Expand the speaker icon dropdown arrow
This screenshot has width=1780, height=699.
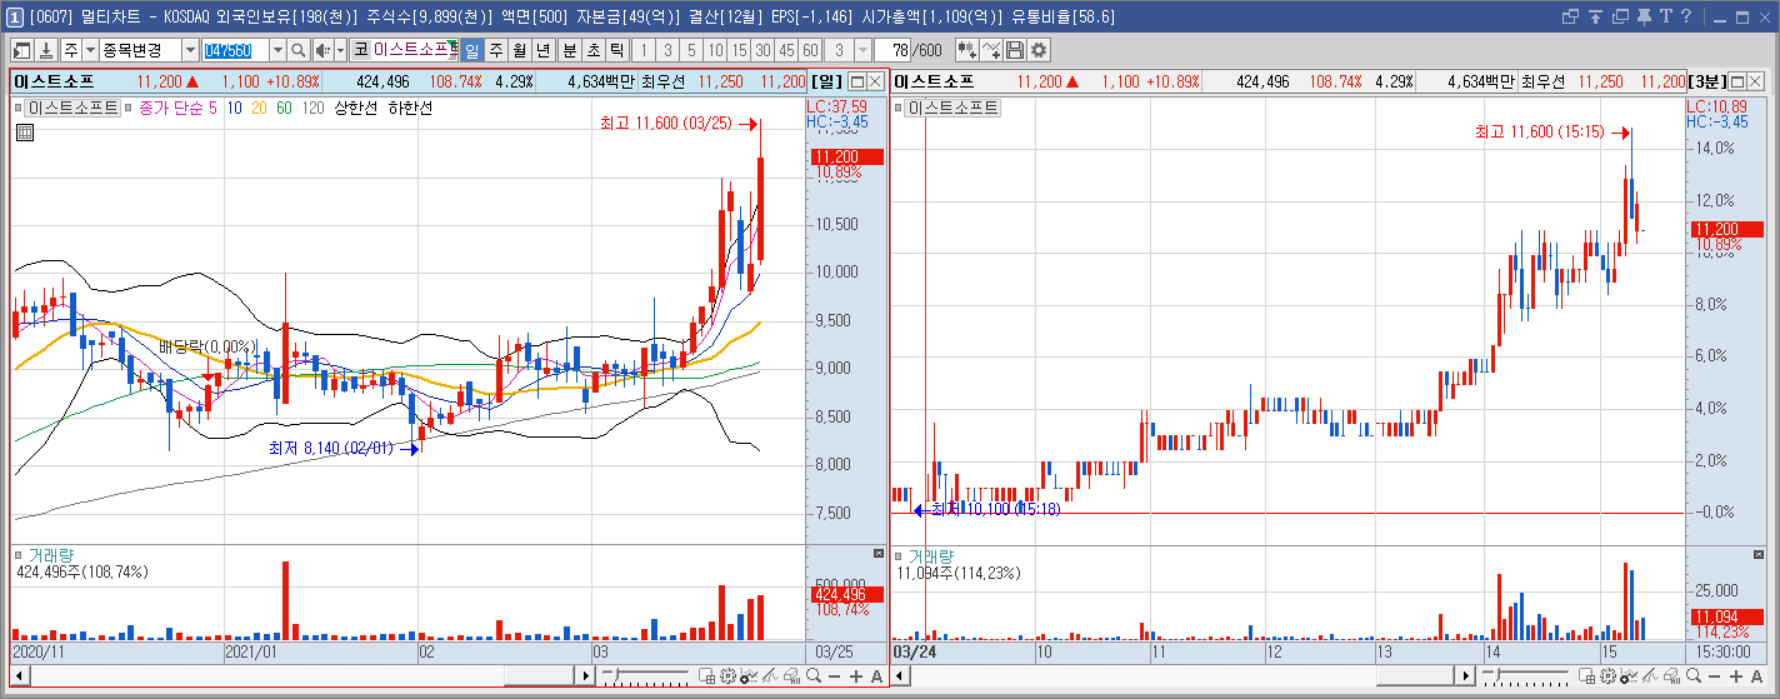pos(340,50)
